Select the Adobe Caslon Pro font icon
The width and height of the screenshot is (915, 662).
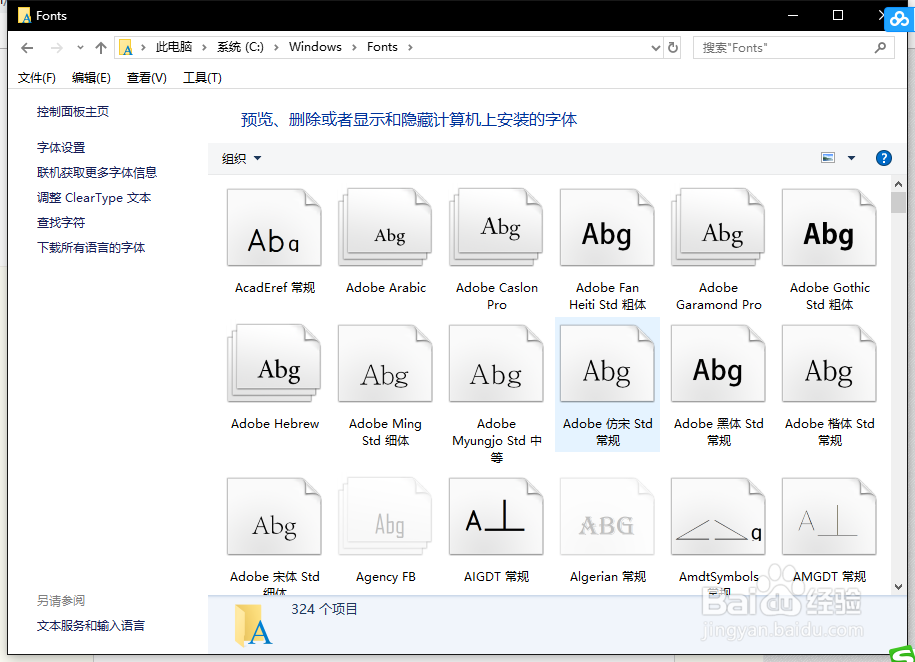click(x=496, y=228)
